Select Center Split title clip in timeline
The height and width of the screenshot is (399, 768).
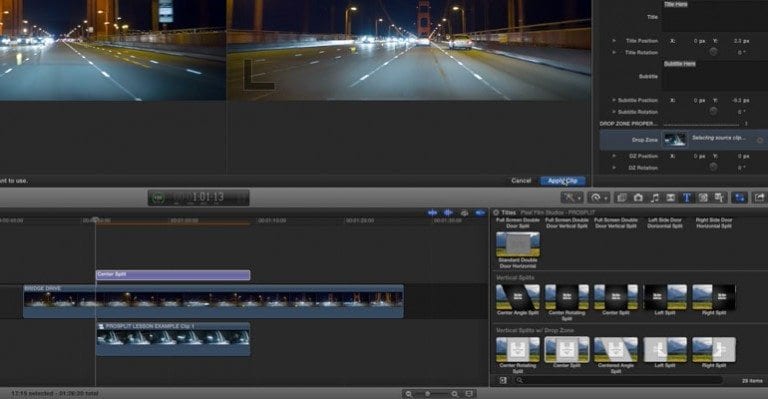coord(173,275)
